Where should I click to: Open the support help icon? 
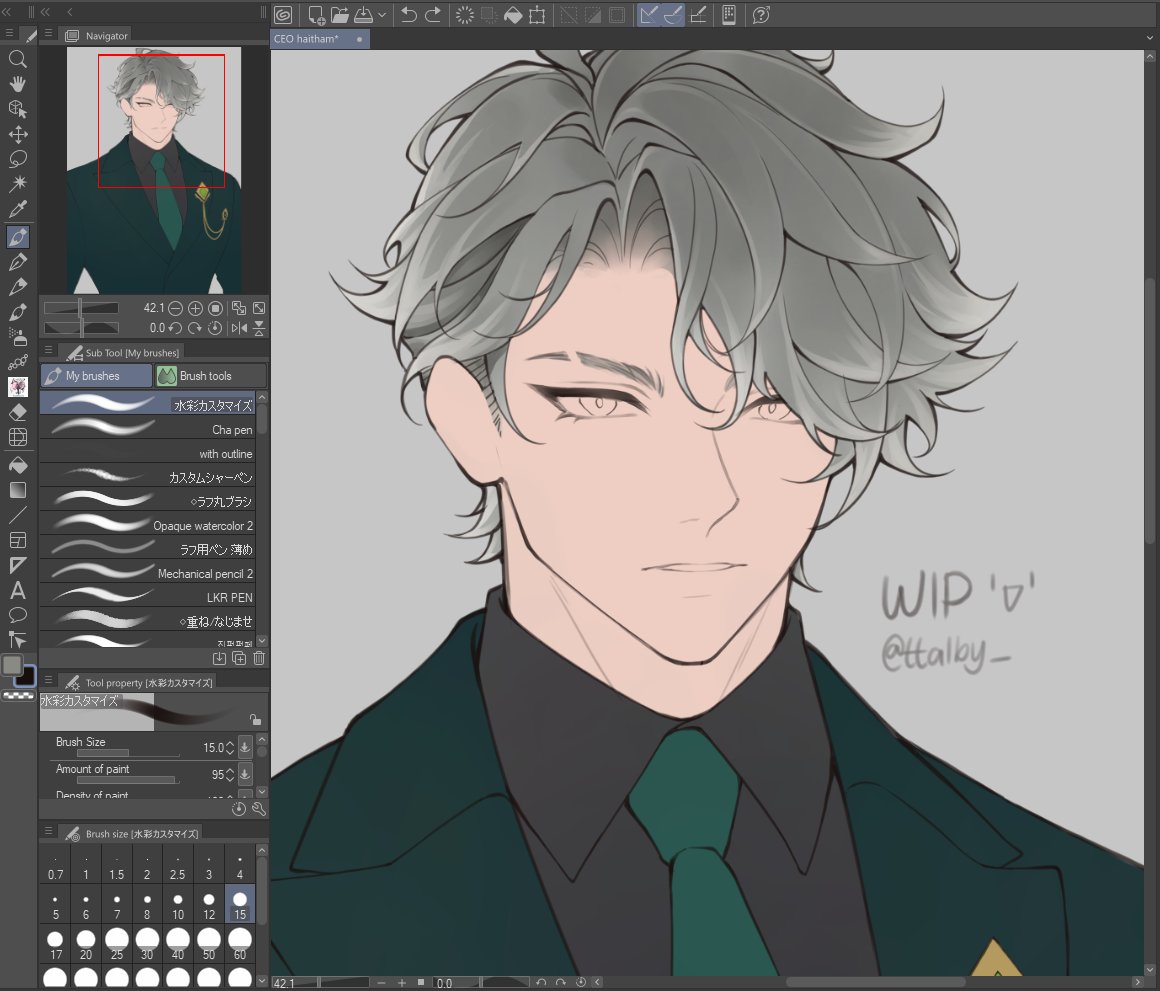point(761,15)
